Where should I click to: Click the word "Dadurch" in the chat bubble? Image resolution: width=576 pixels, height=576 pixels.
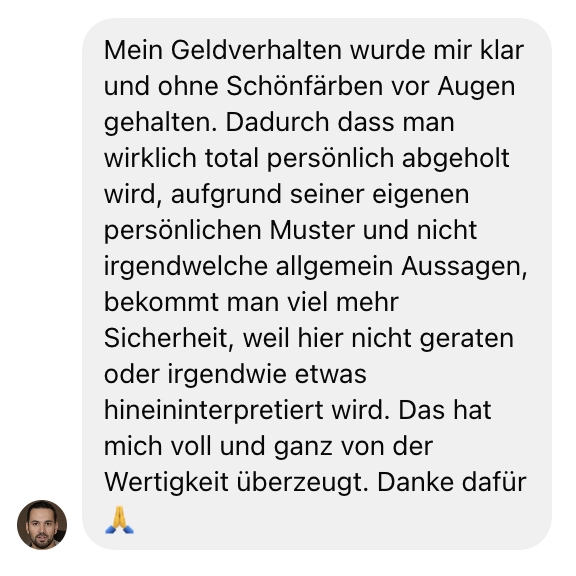pos(277,122)
